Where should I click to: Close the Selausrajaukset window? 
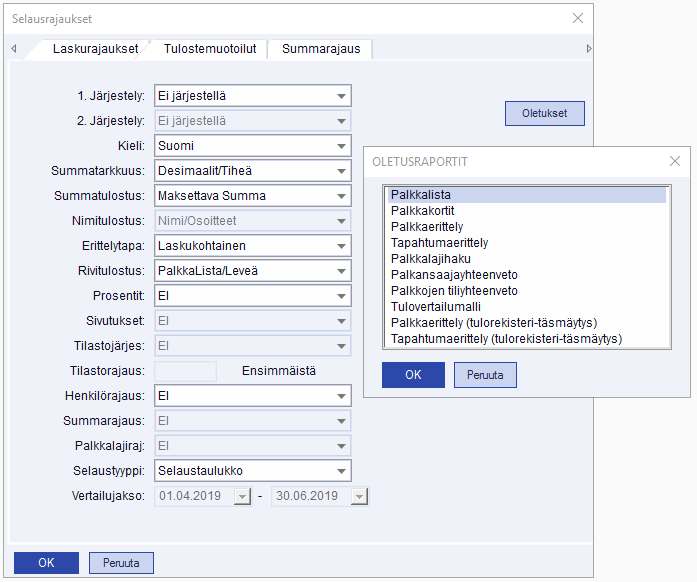[577, 18]
